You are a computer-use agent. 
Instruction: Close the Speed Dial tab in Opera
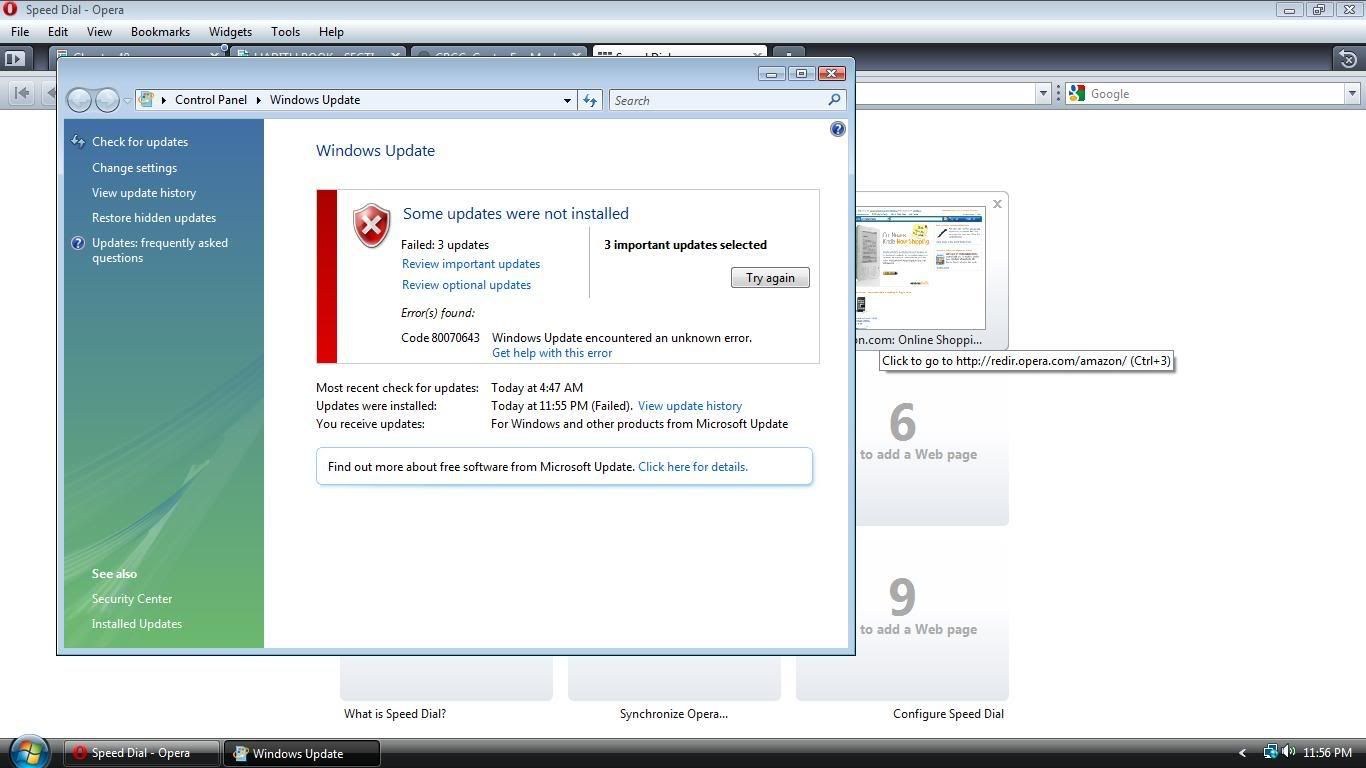[x=757, y=54]
